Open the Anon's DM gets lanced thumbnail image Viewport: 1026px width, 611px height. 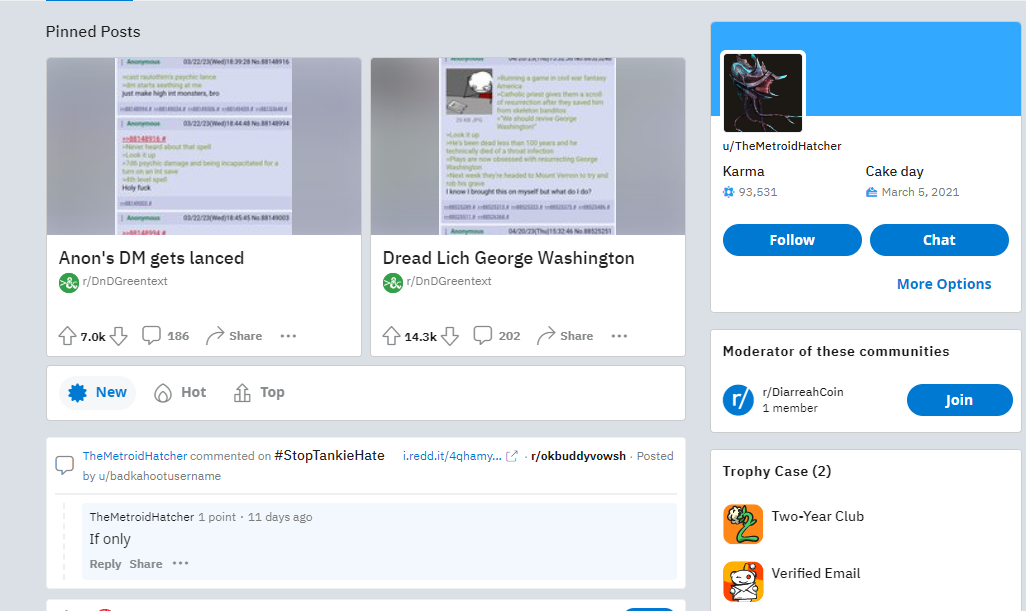[x=203, y=147]
